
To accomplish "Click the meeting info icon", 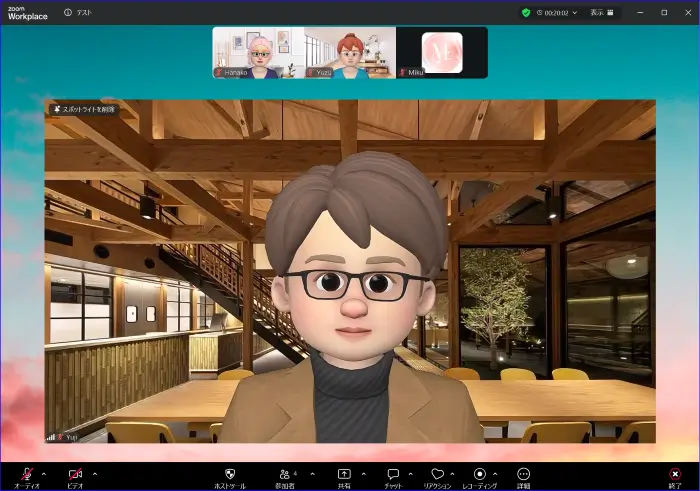I will coord(68,12).
